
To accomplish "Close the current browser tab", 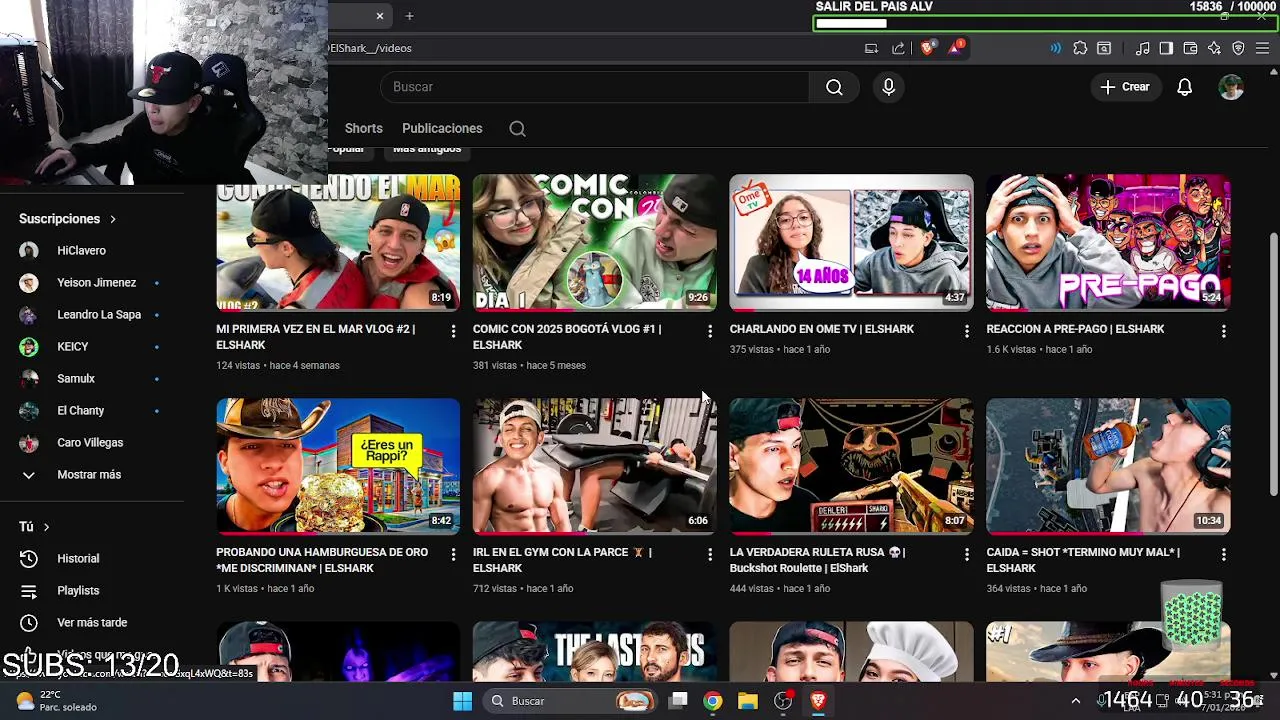I will click(380, 16).
